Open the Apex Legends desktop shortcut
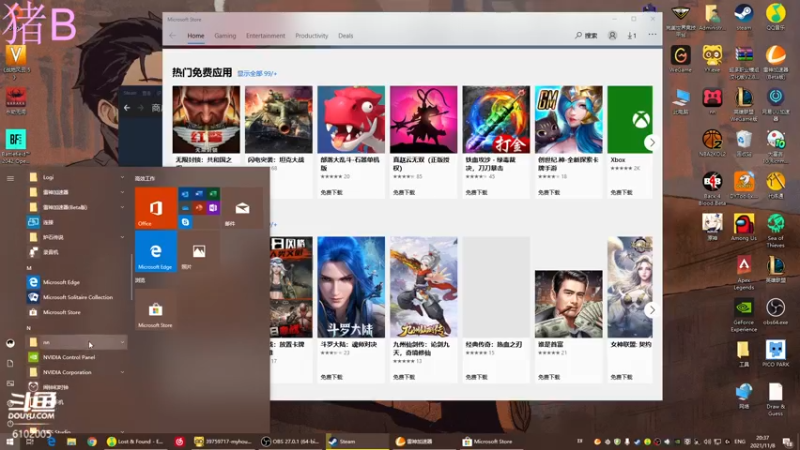800x450 pixels. point(743,273)
